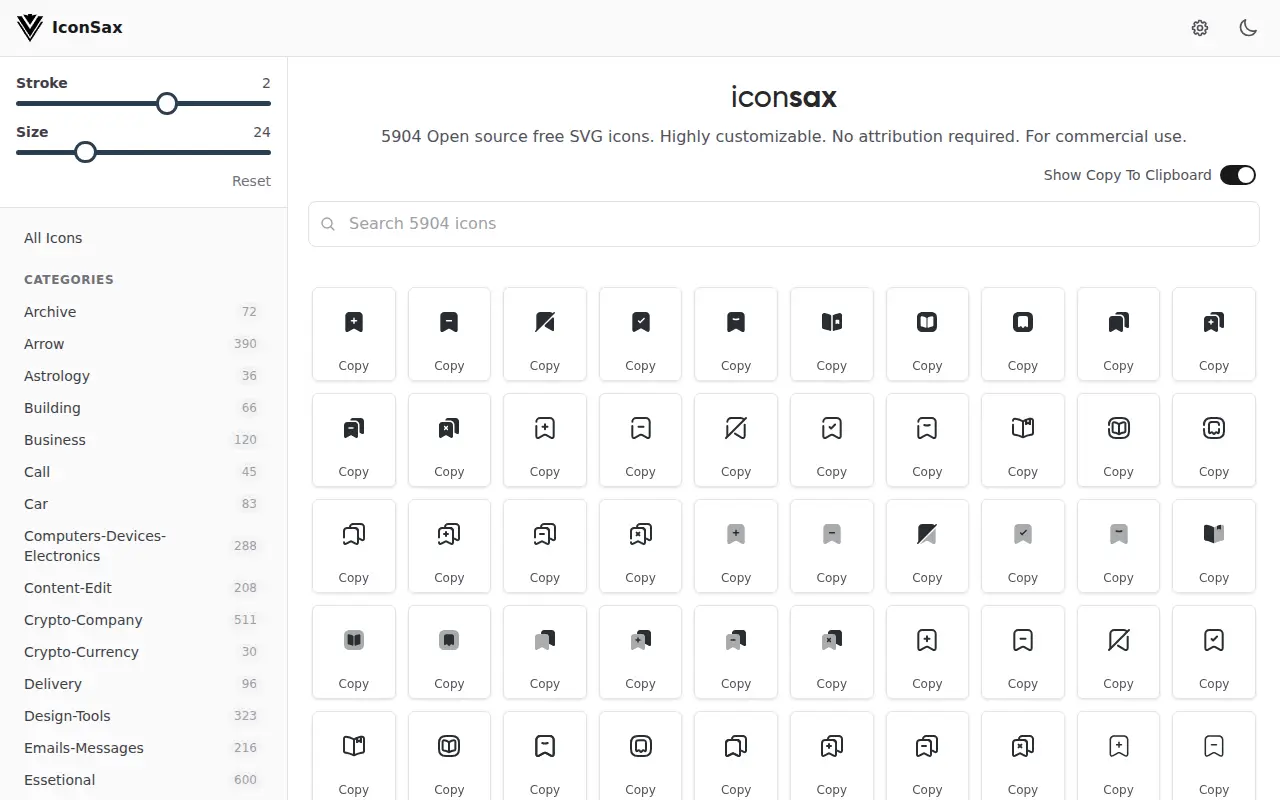The image size is (1280, 800).
Task: Select the gray rounded-square open-book icon
Action: 354,640
